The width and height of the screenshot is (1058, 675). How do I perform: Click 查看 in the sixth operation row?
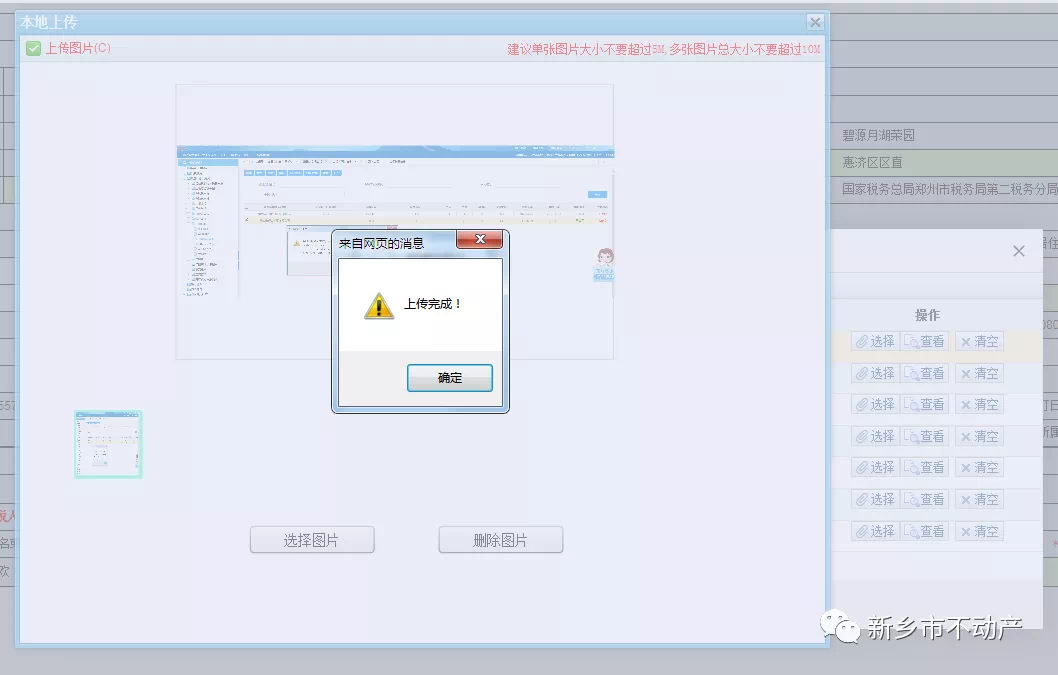tap(924, 499)
